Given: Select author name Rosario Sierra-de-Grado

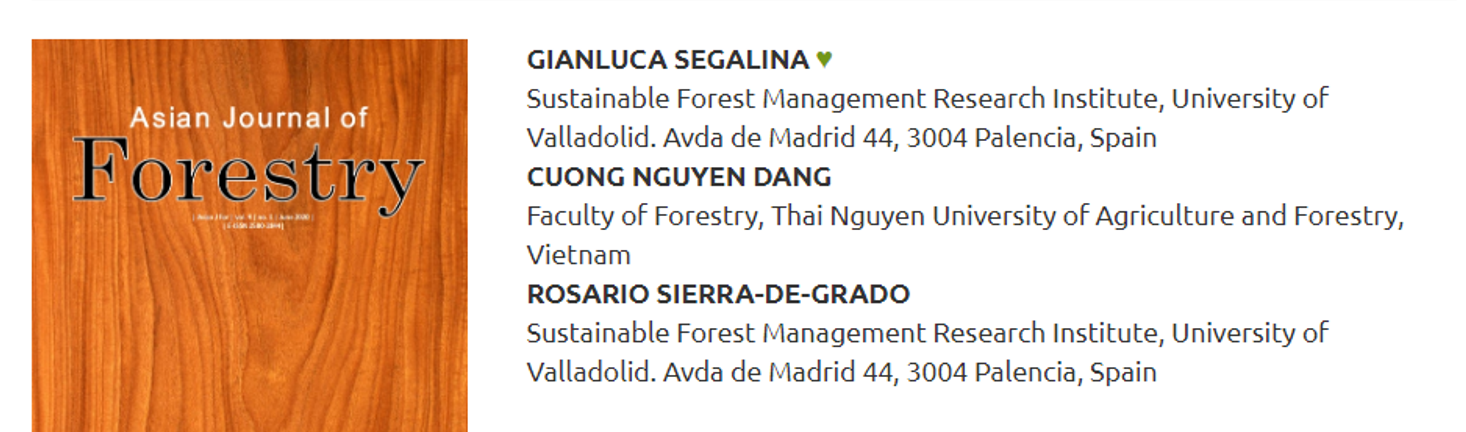Looking at the screenshot, I should [x=718, y=294].
